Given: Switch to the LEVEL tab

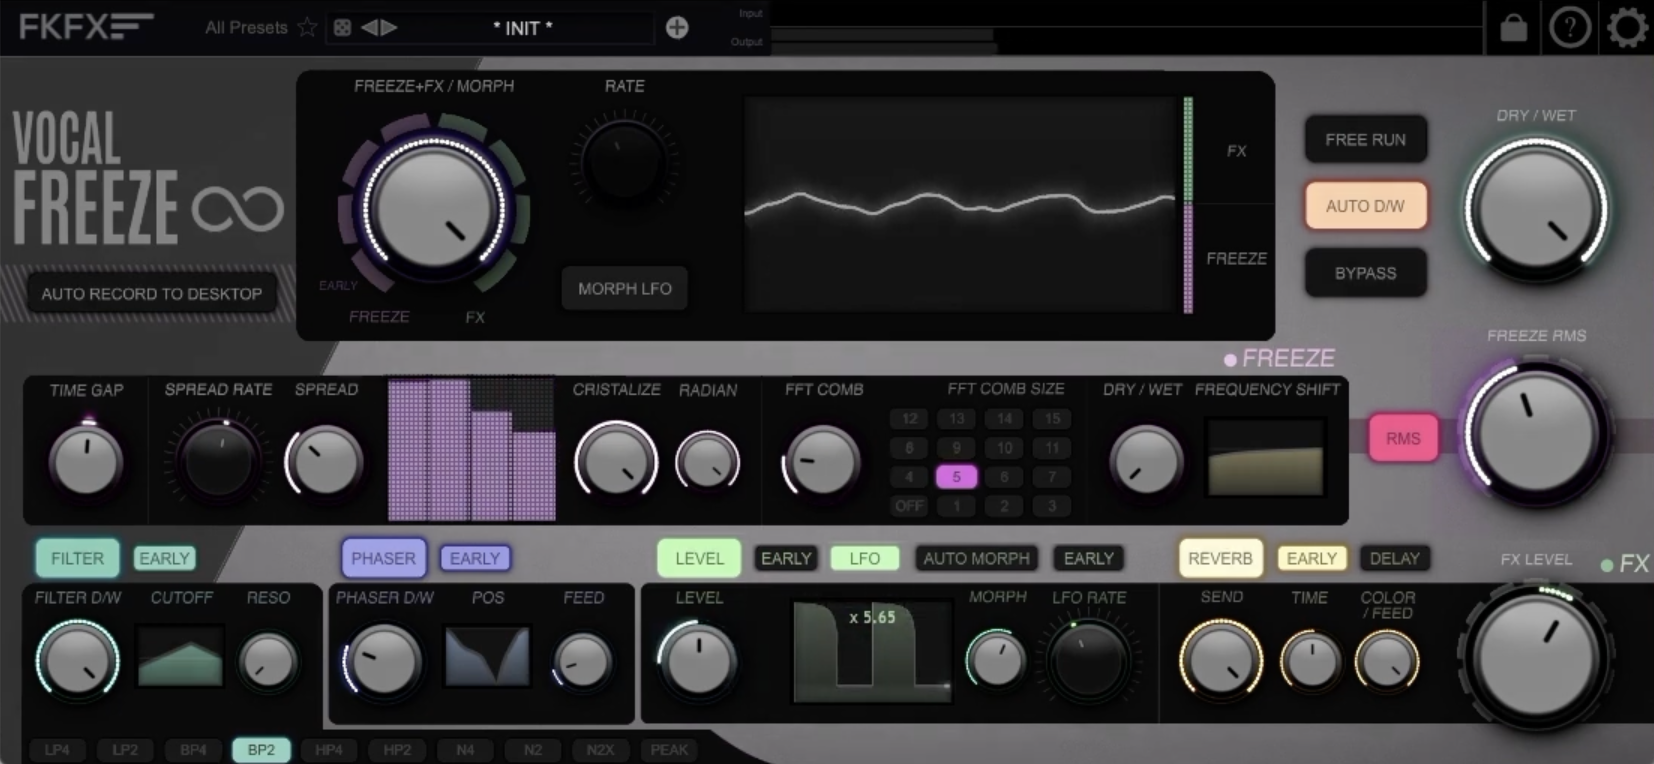Looking at the screenshot, I should (699, 558).
